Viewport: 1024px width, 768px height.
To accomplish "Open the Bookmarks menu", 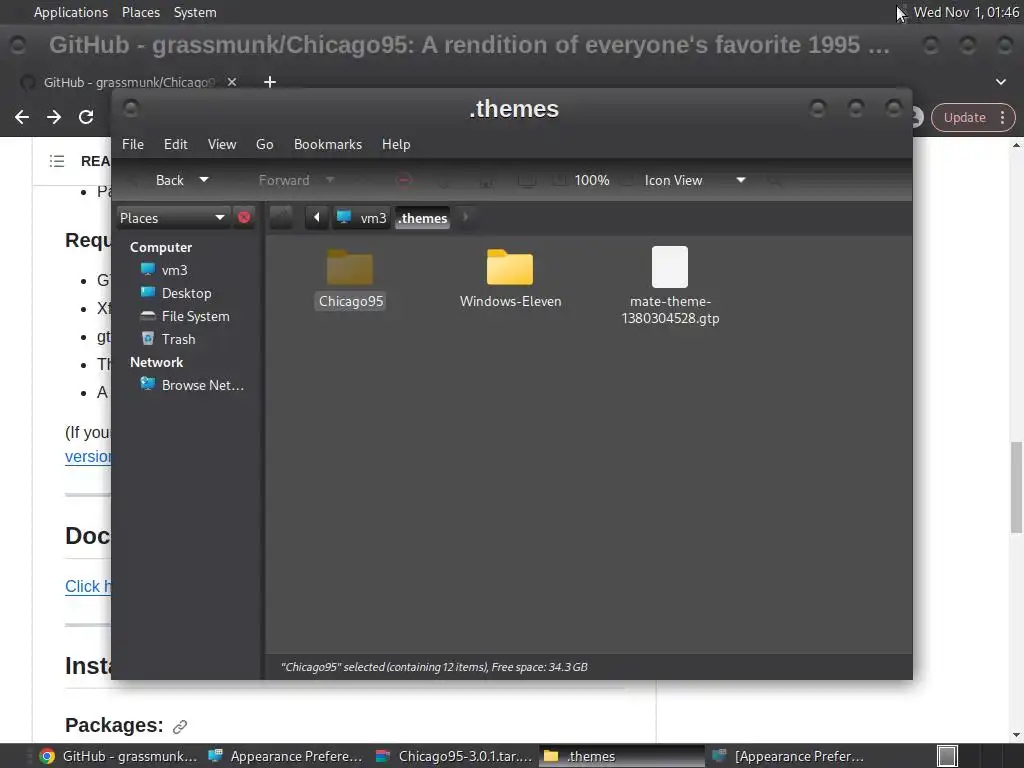I will (x=328, y=144).
